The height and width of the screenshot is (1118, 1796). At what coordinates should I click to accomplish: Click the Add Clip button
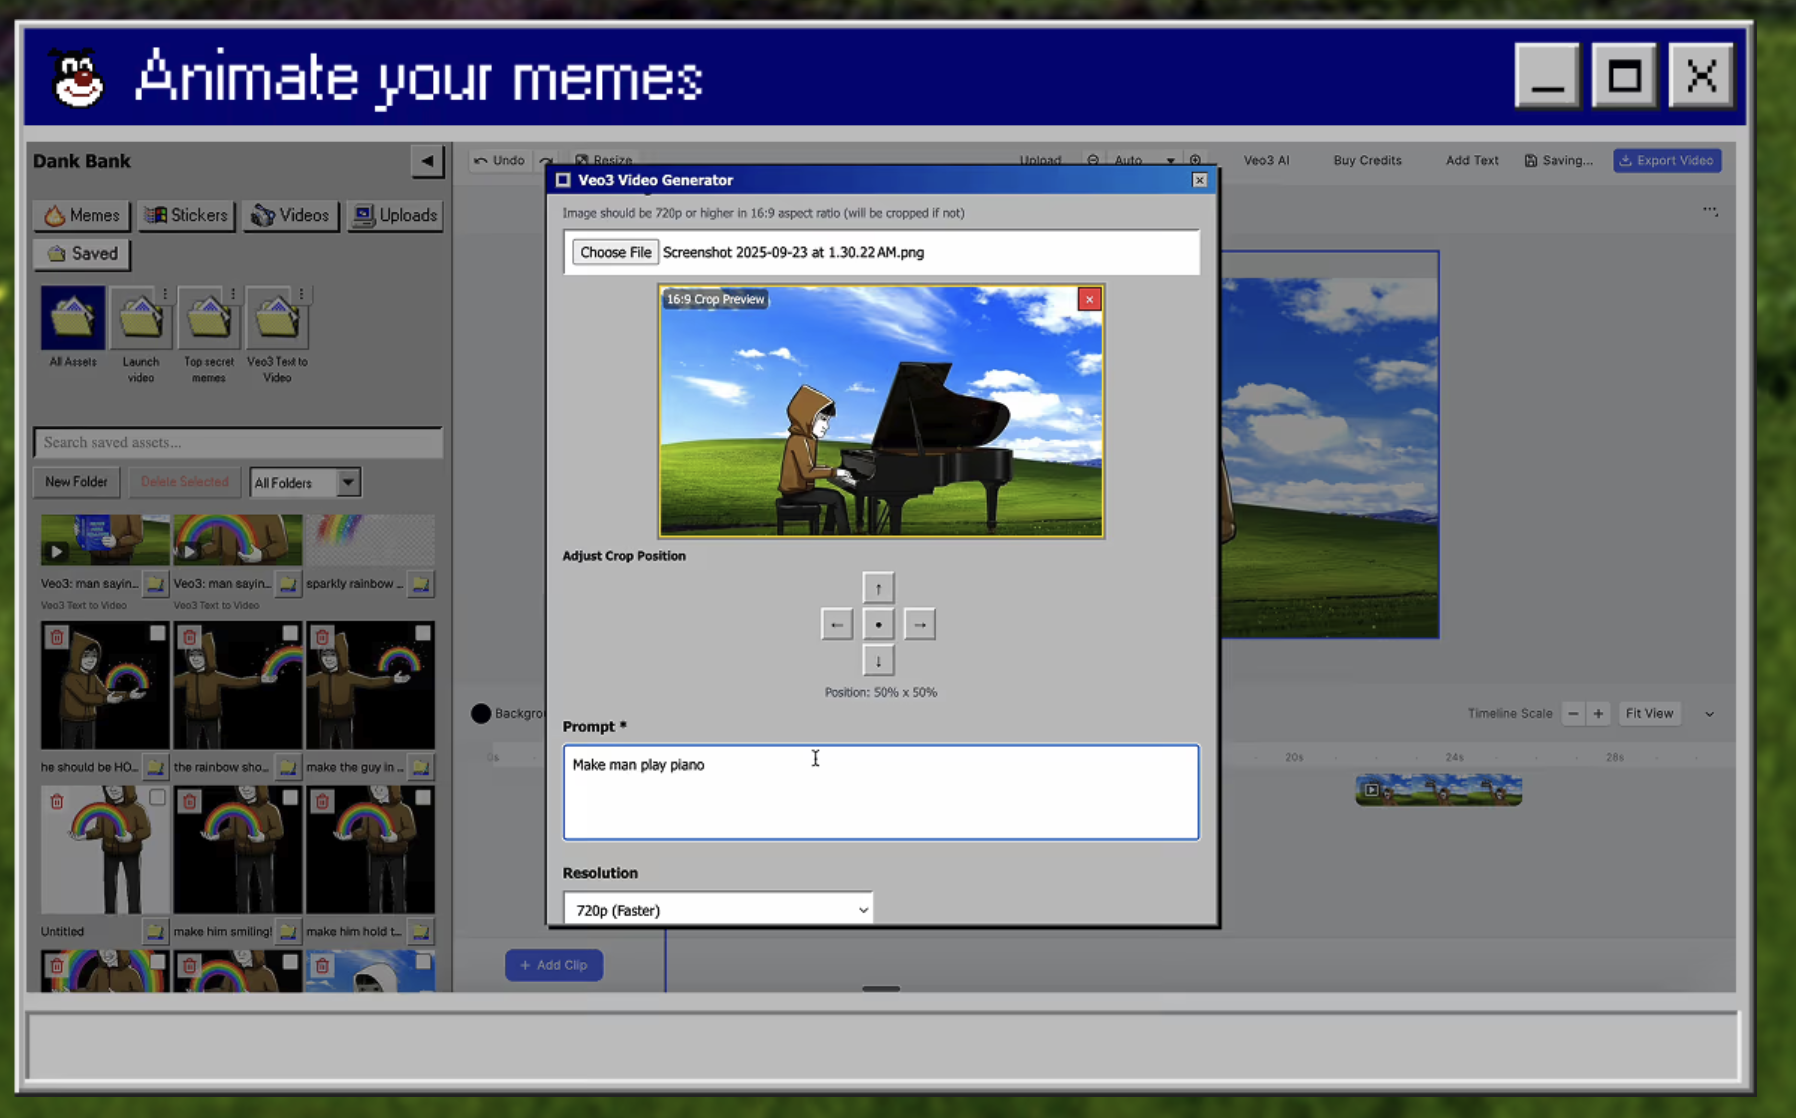[554, 965]
